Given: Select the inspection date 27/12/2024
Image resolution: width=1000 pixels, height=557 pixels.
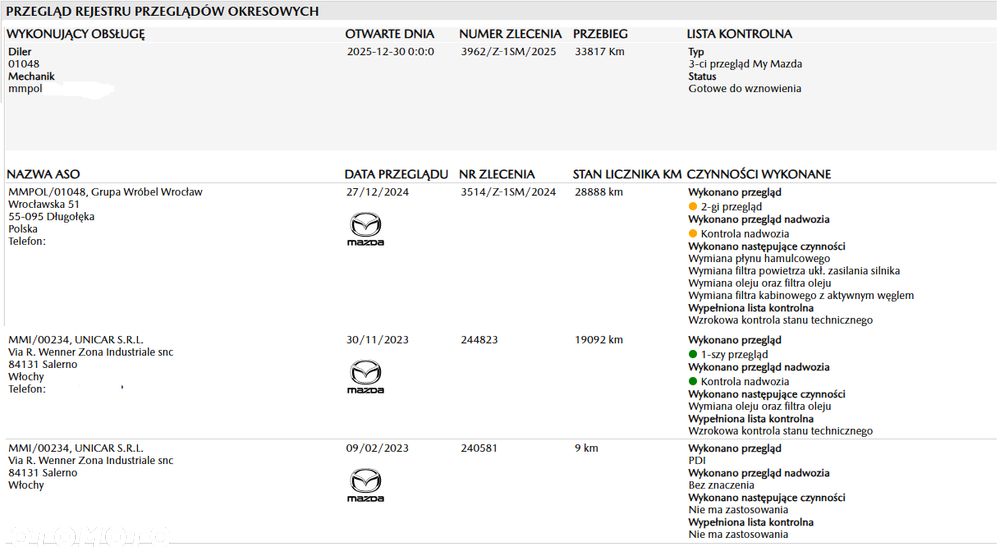Looking at the screenshot, I should tap(378, 192).
